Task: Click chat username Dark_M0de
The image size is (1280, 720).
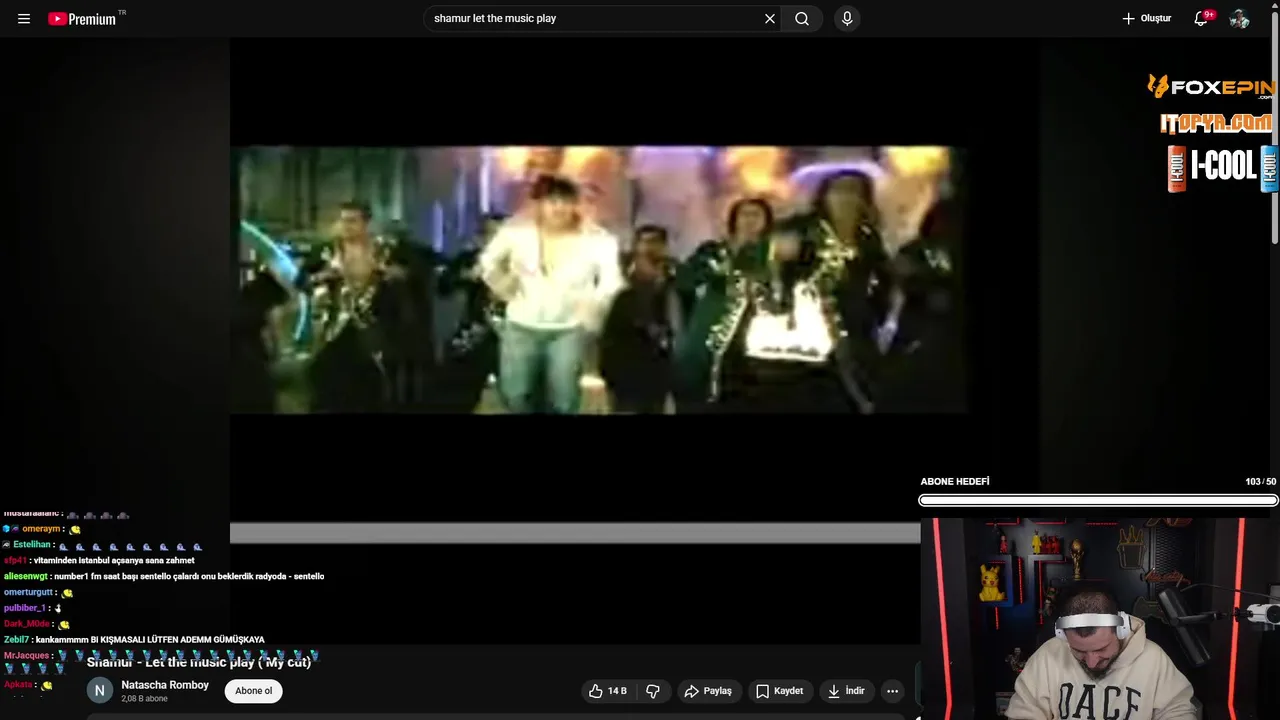Action: (26, 624)
